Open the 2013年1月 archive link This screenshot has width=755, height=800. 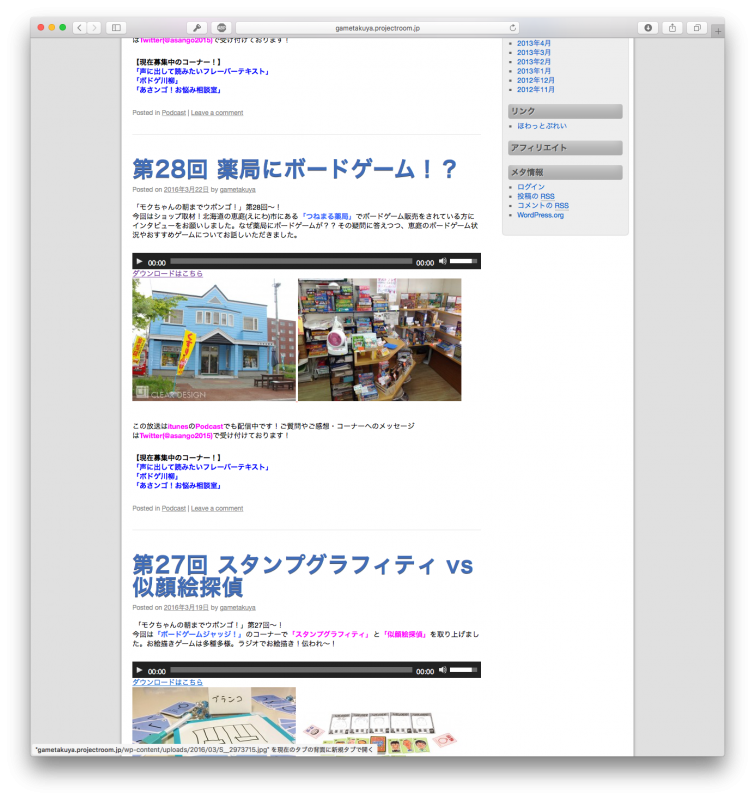click(533, 71)
